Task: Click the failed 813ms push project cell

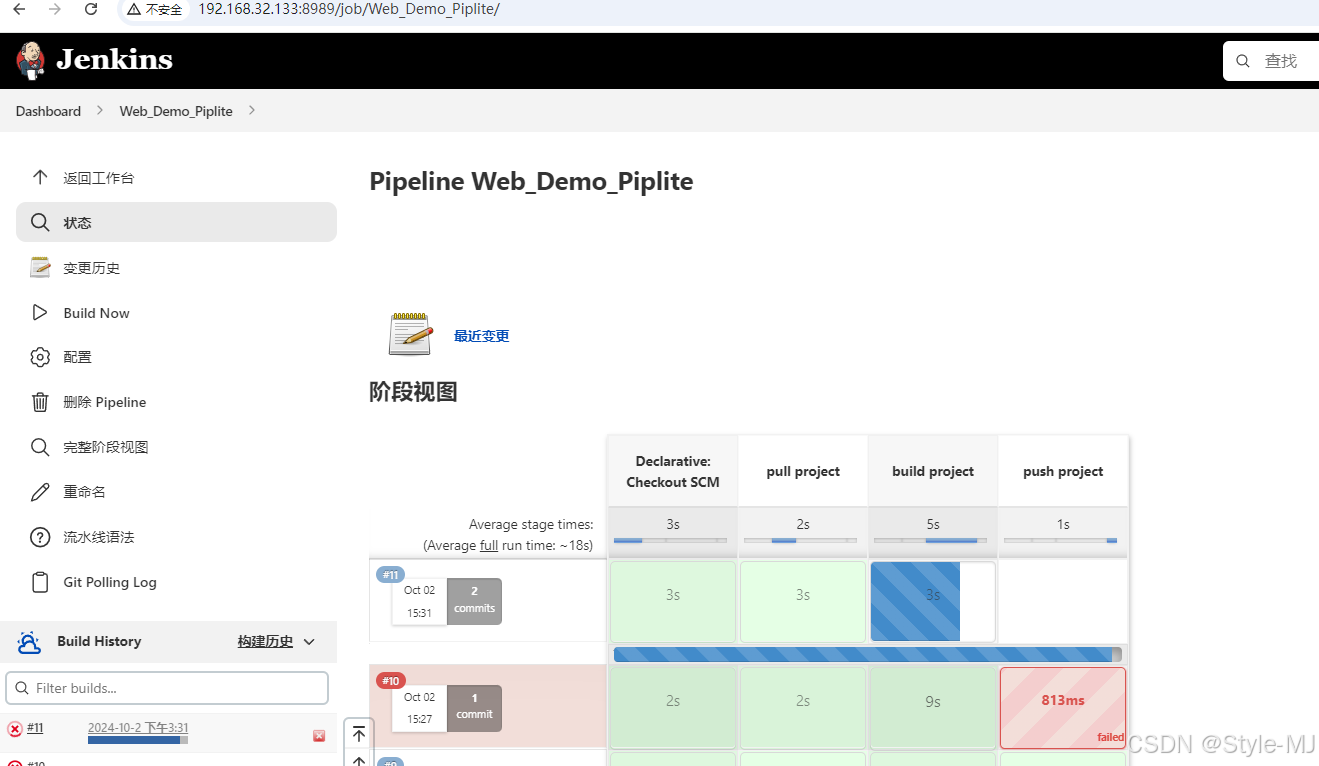Action: click(1063, 708)
